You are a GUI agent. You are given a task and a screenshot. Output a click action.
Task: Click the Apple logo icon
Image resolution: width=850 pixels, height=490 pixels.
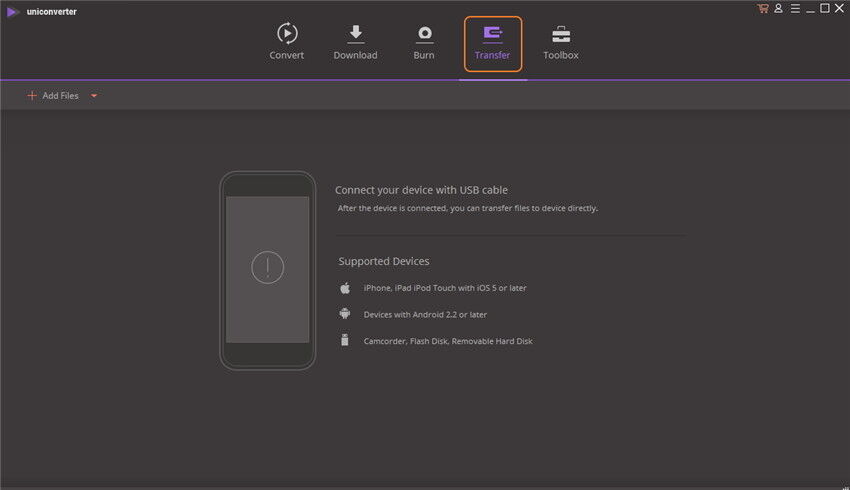click(x=345, y=288)
